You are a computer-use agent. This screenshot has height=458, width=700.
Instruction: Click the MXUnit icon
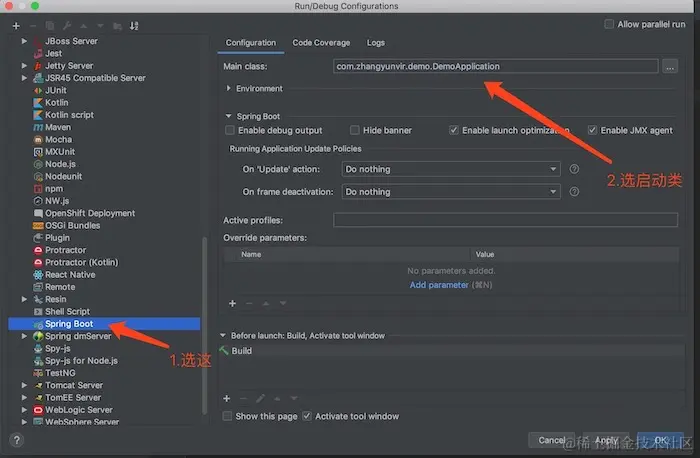click(38, 152)
